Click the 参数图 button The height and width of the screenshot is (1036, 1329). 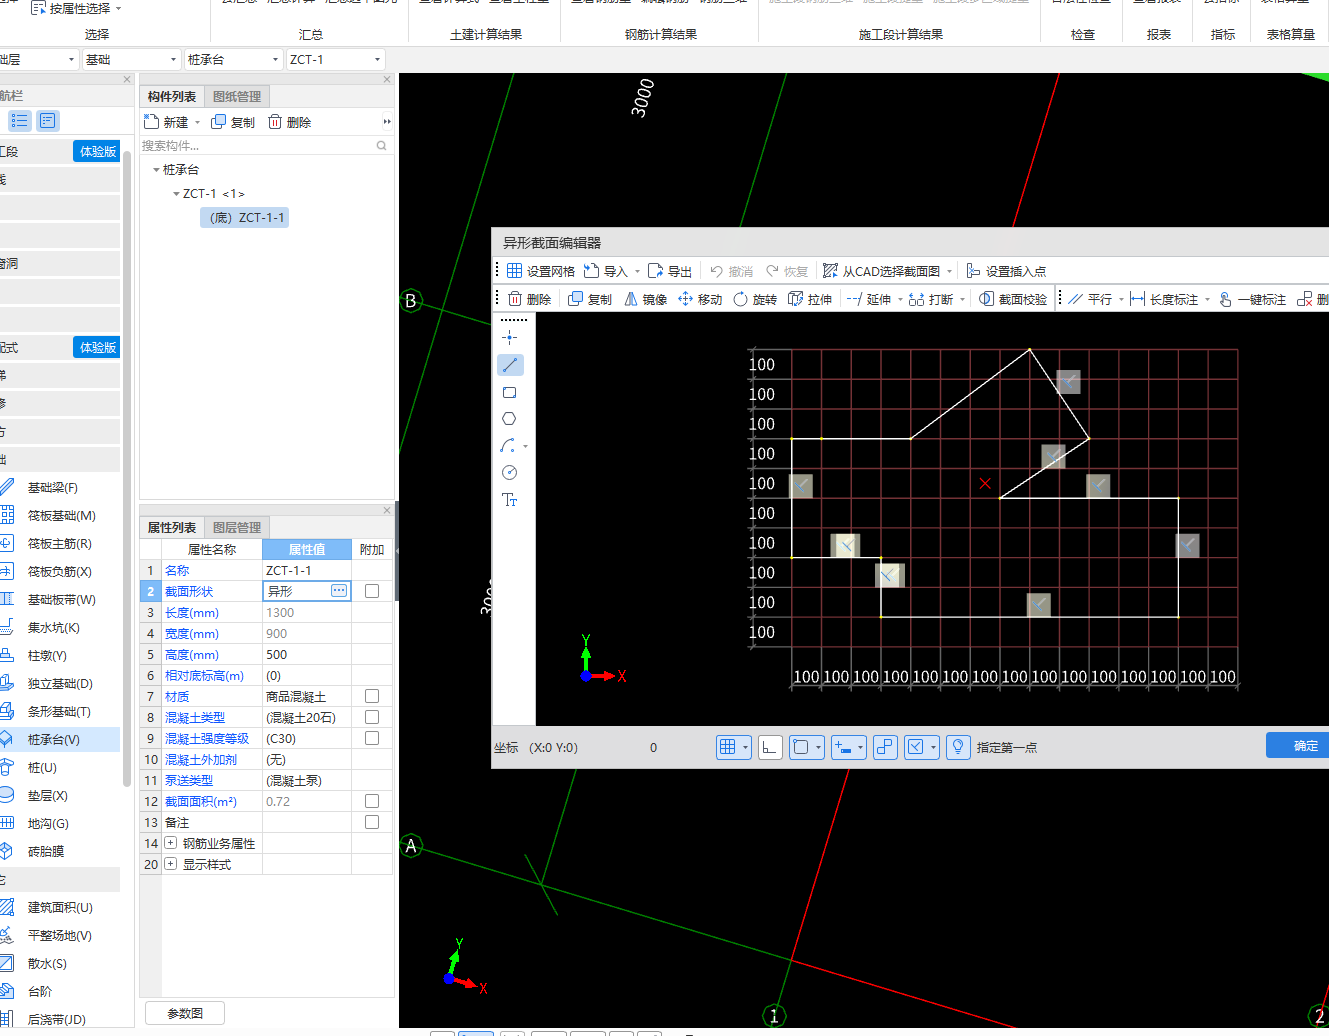point(185,1013)
